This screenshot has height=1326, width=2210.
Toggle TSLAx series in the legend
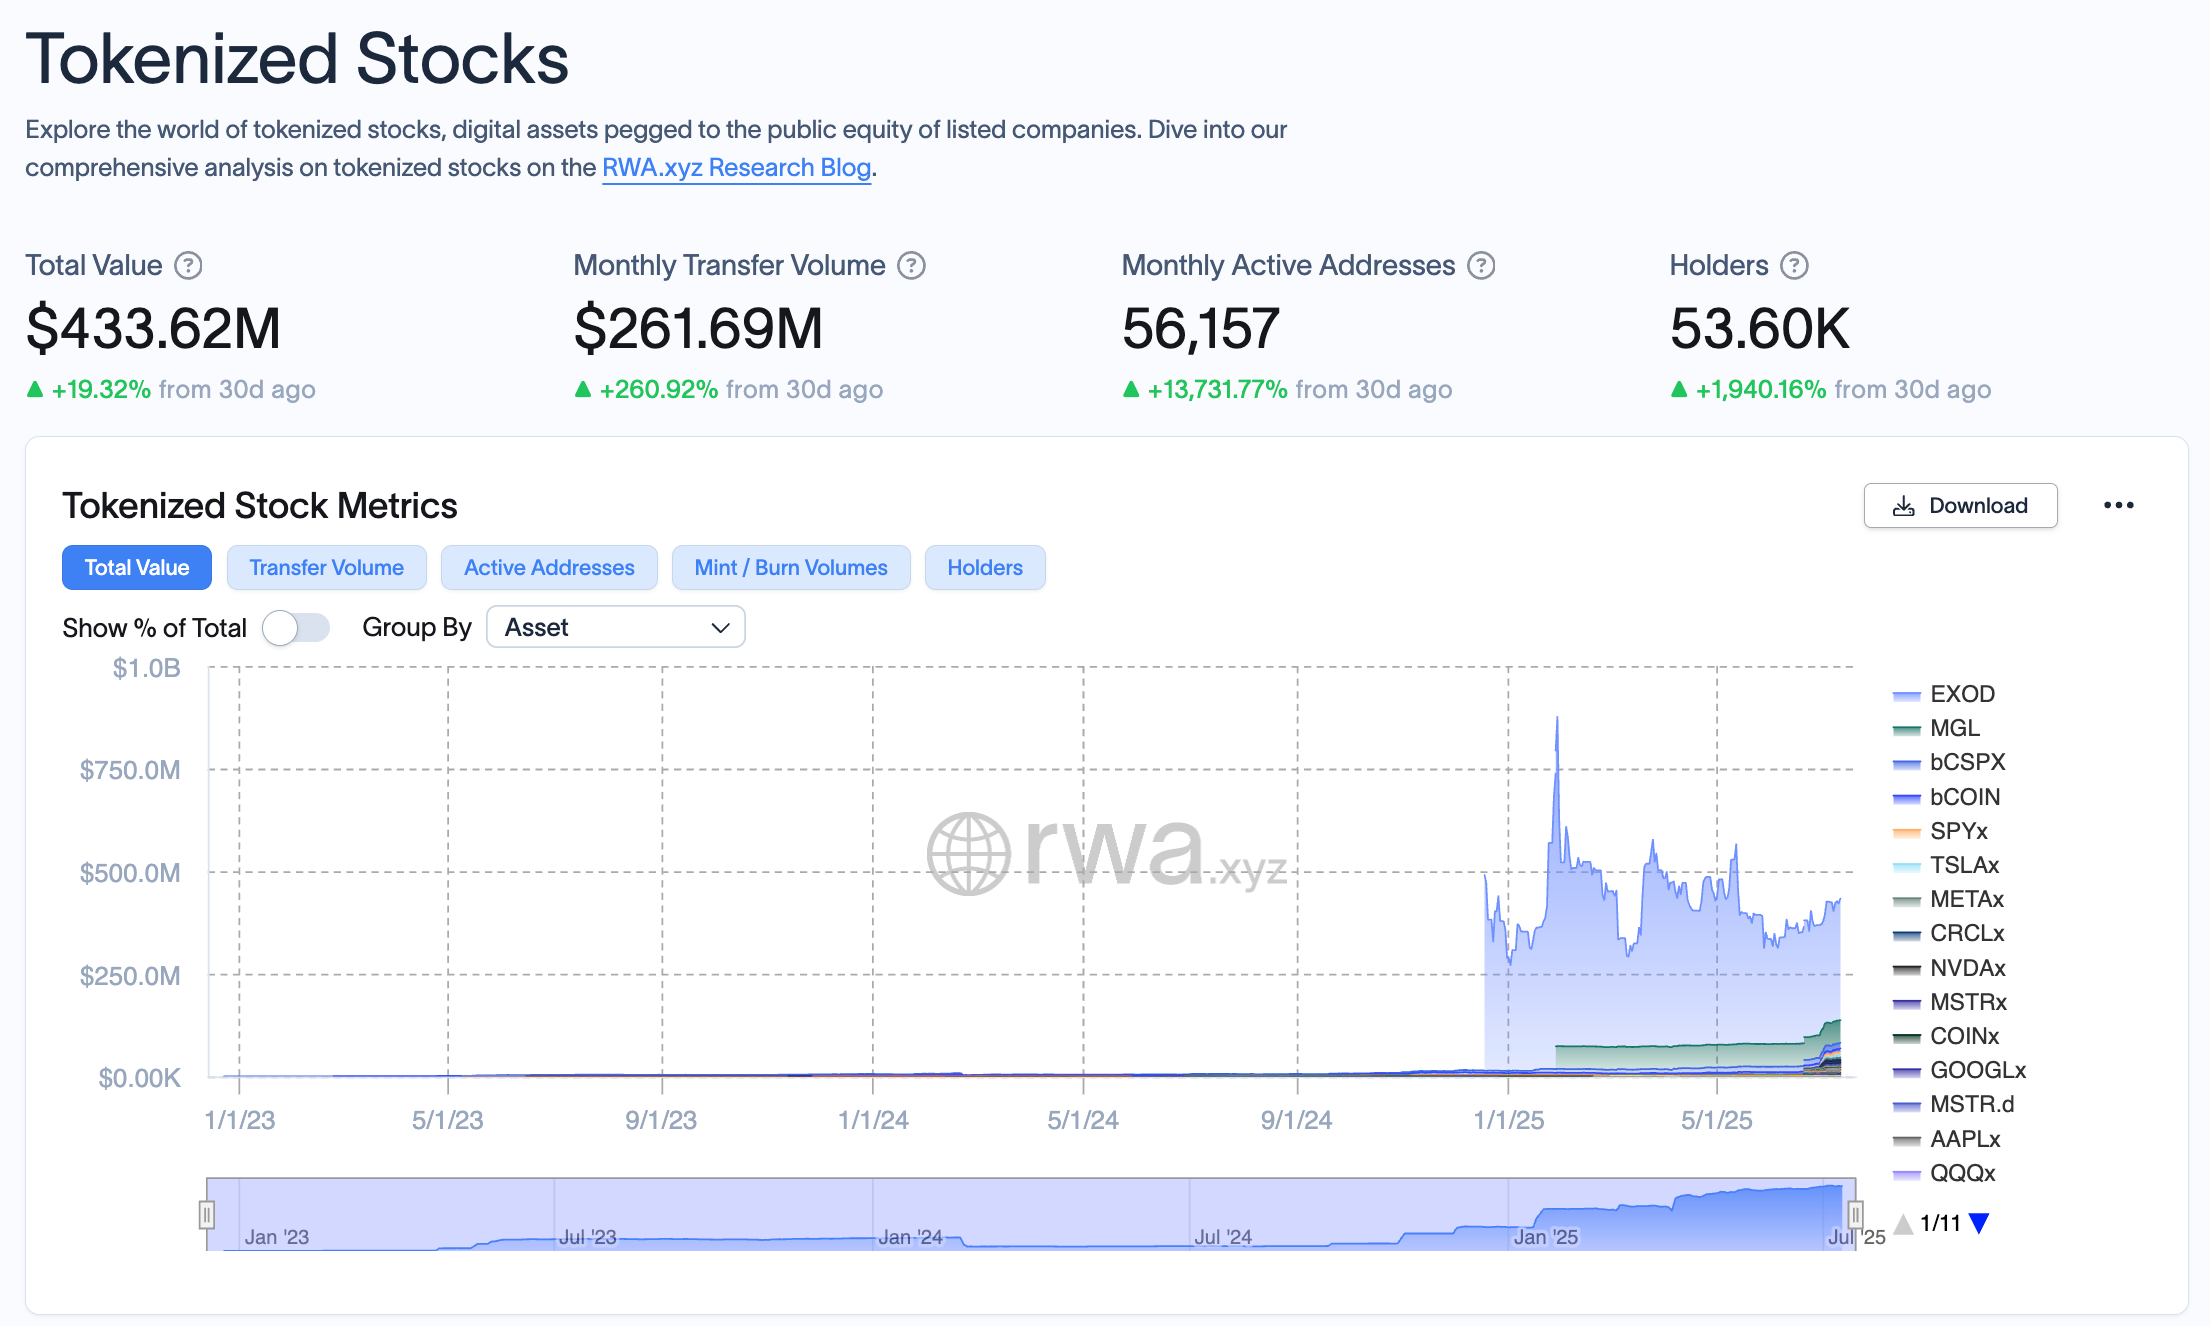1946,865
